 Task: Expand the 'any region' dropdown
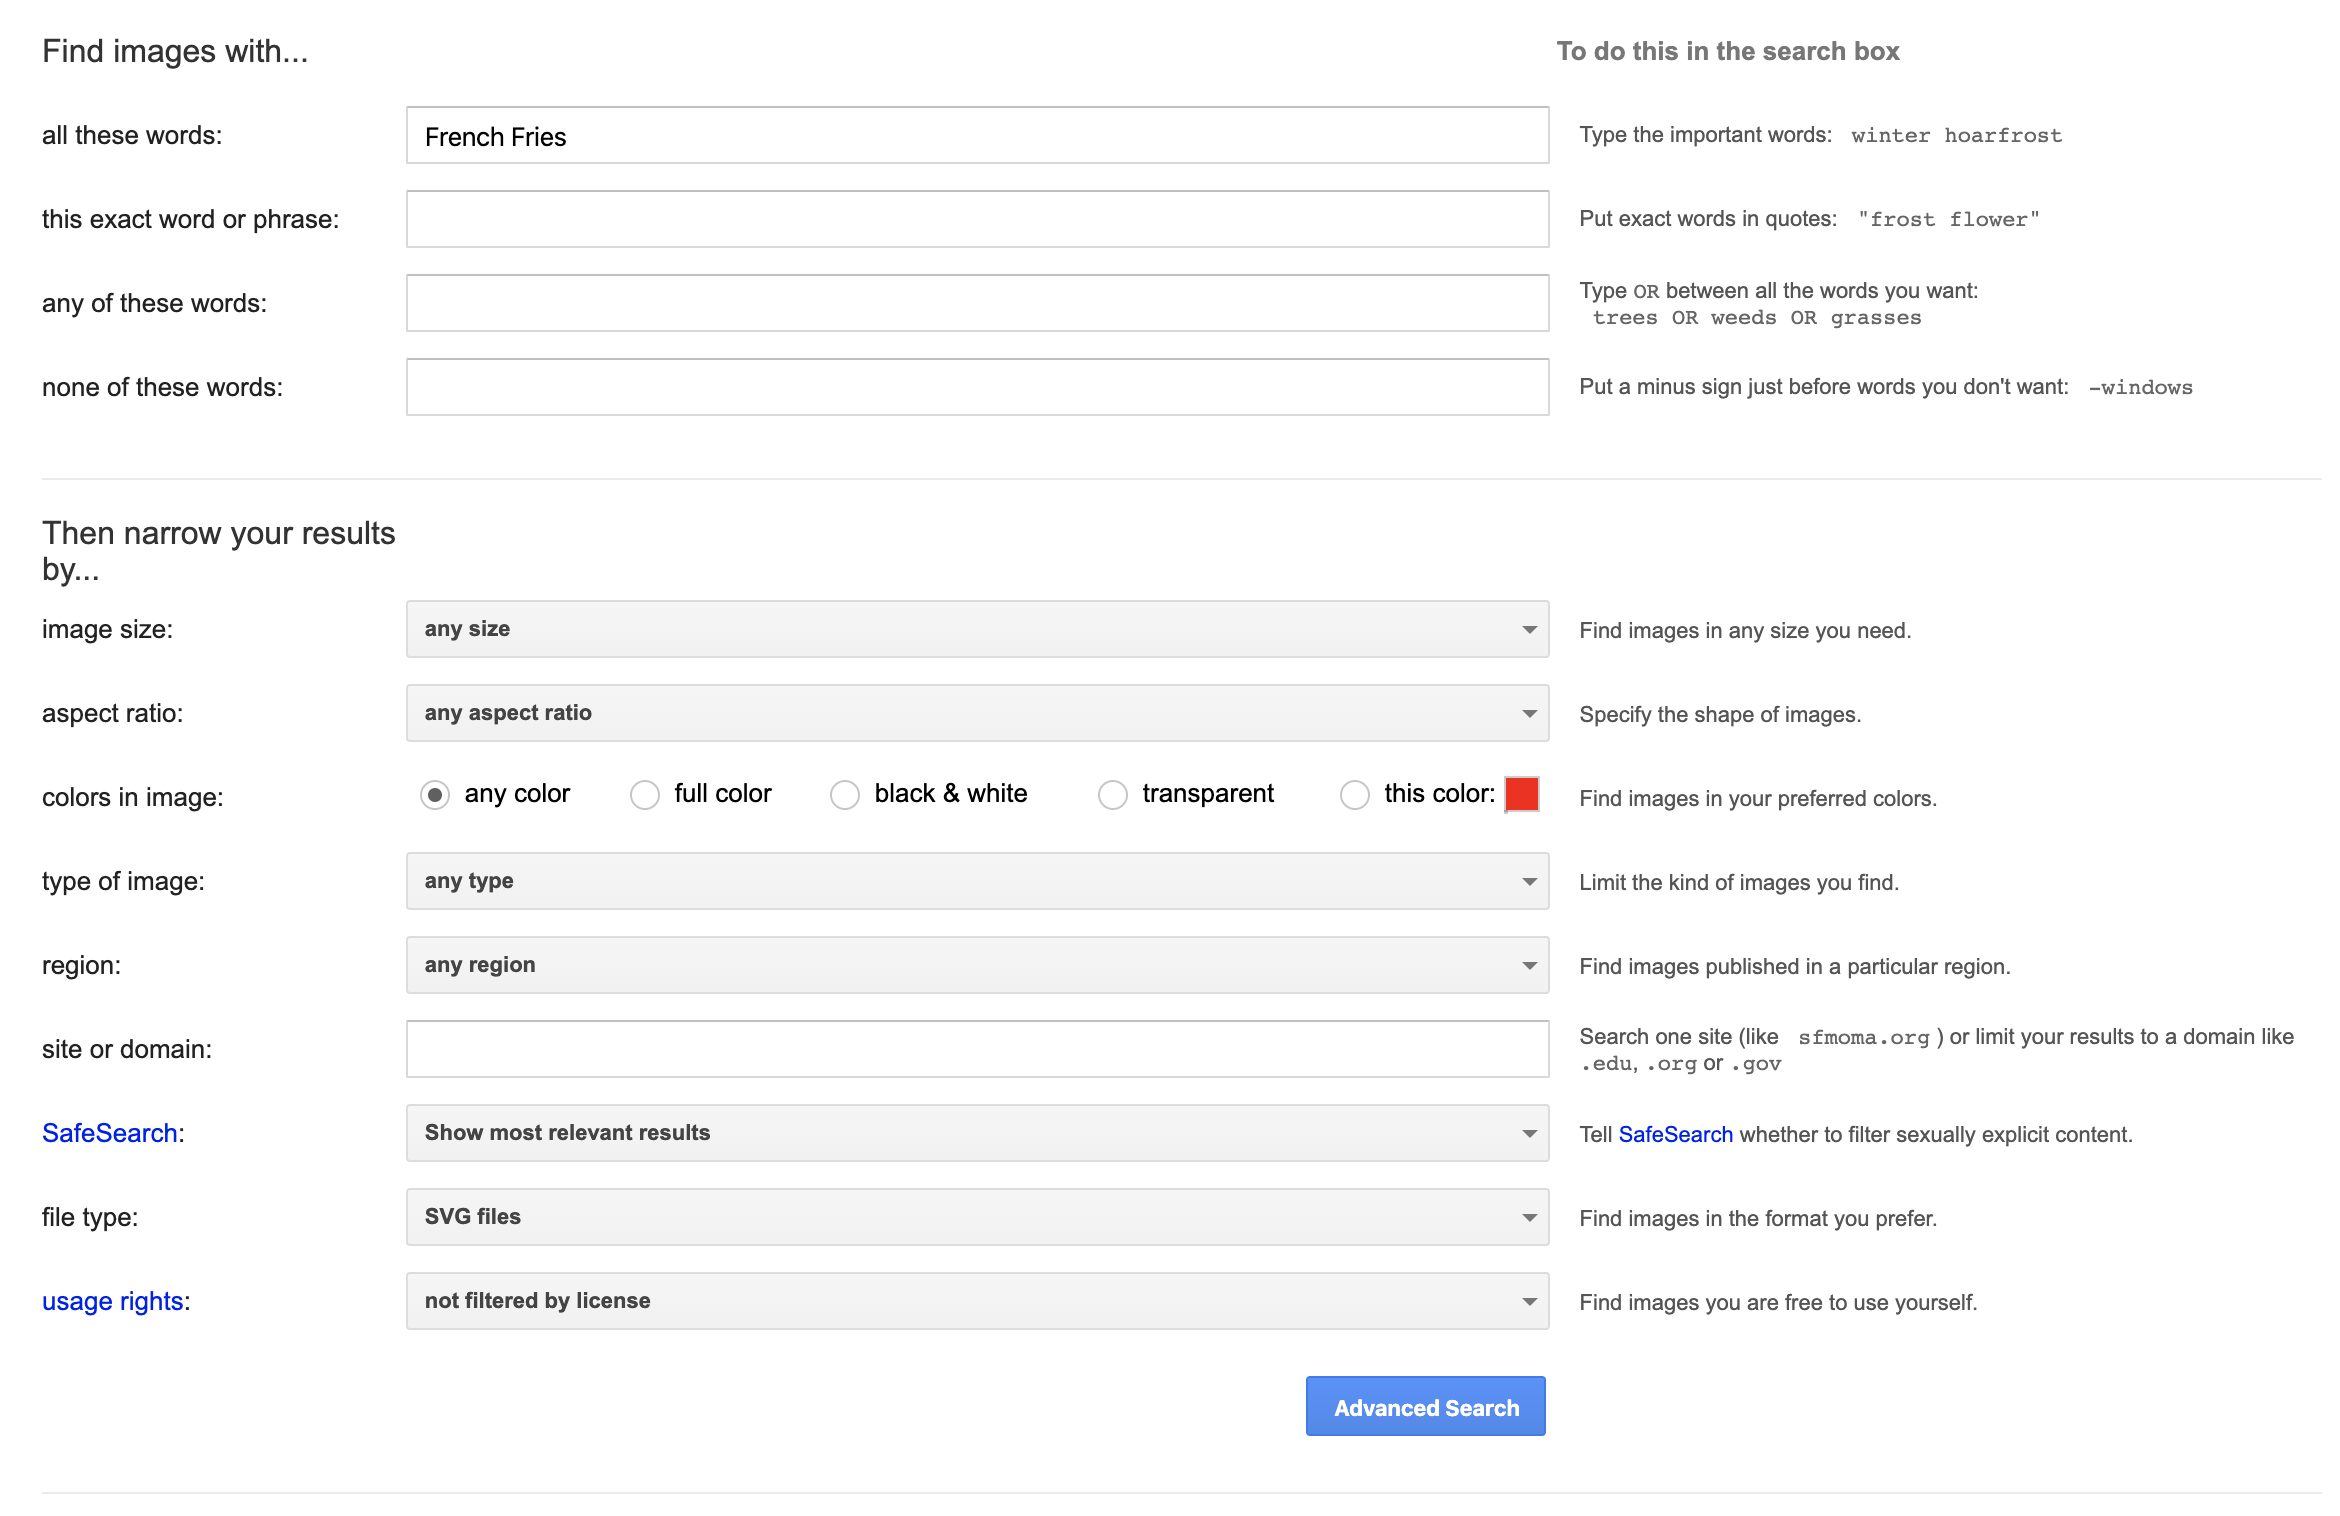[x=977, y=965]
